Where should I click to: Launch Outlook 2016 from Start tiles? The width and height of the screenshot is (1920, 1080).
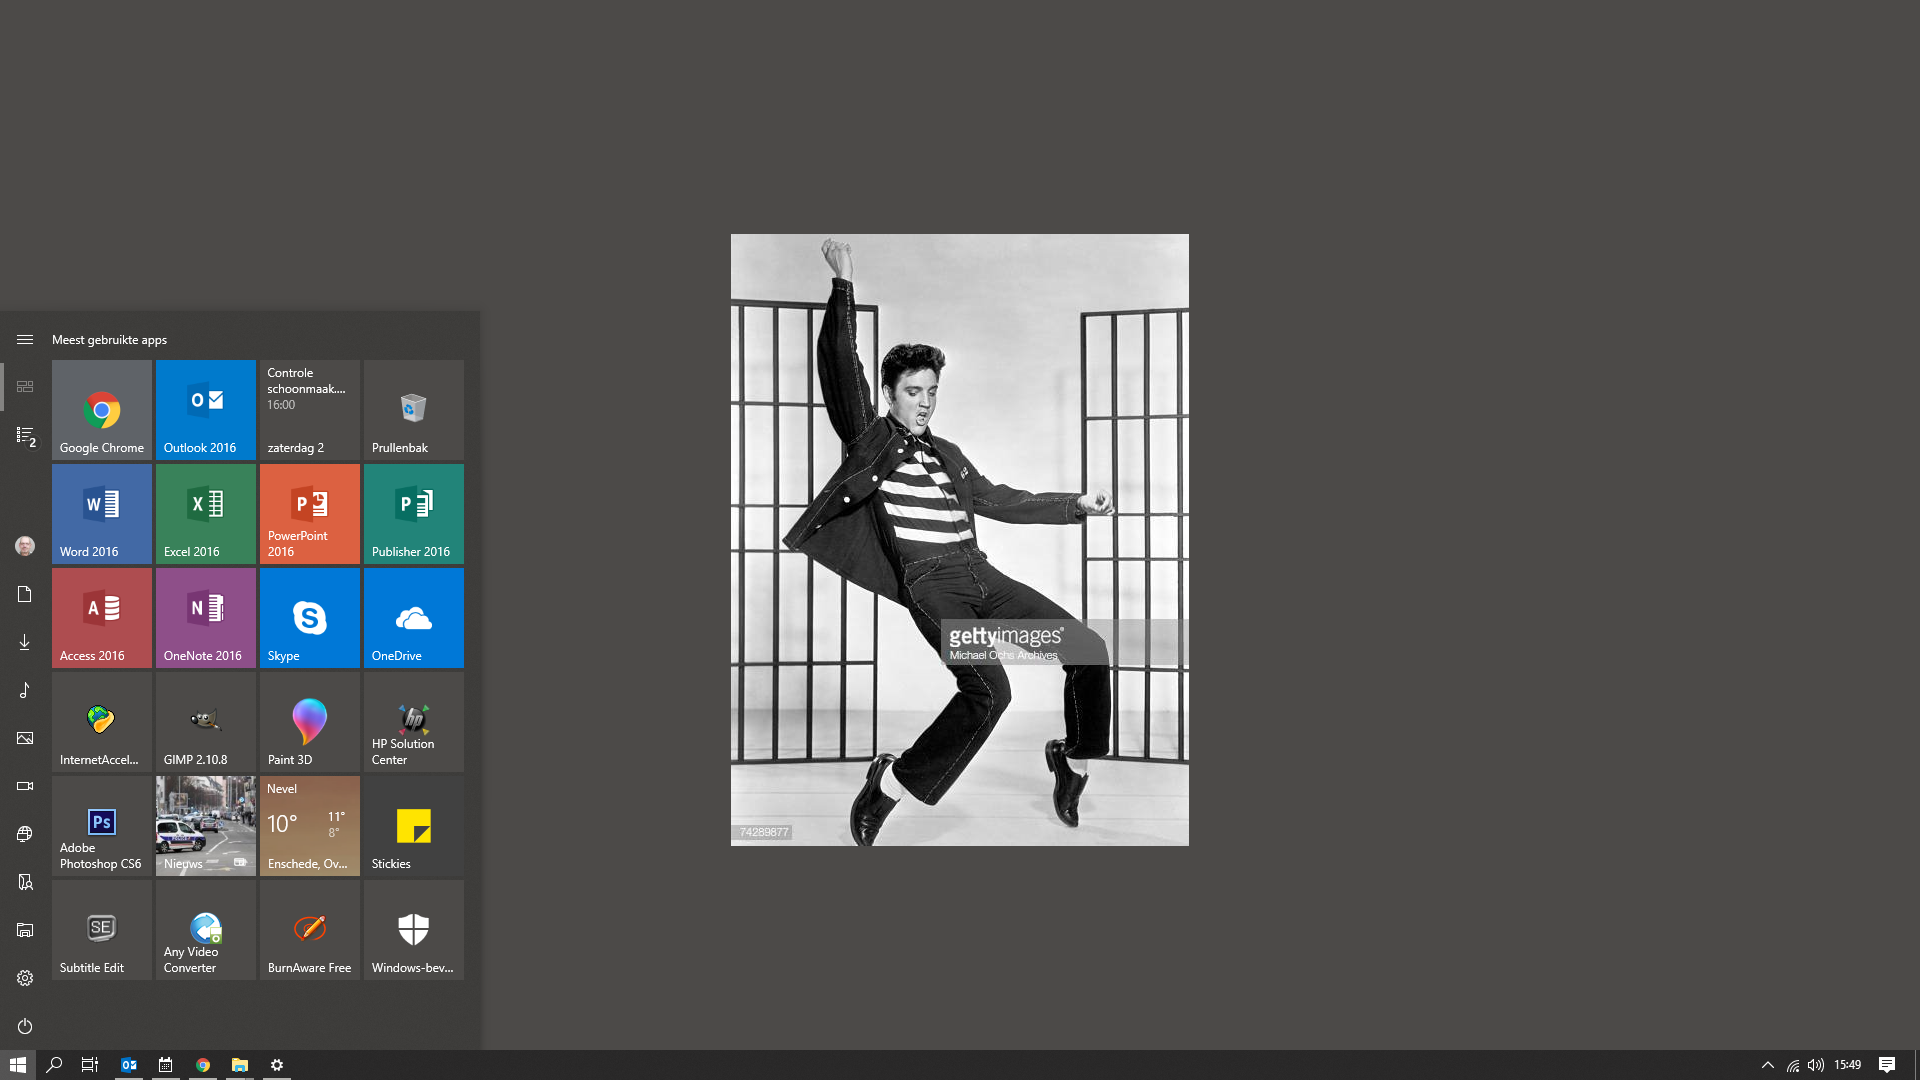pos(206,410)
